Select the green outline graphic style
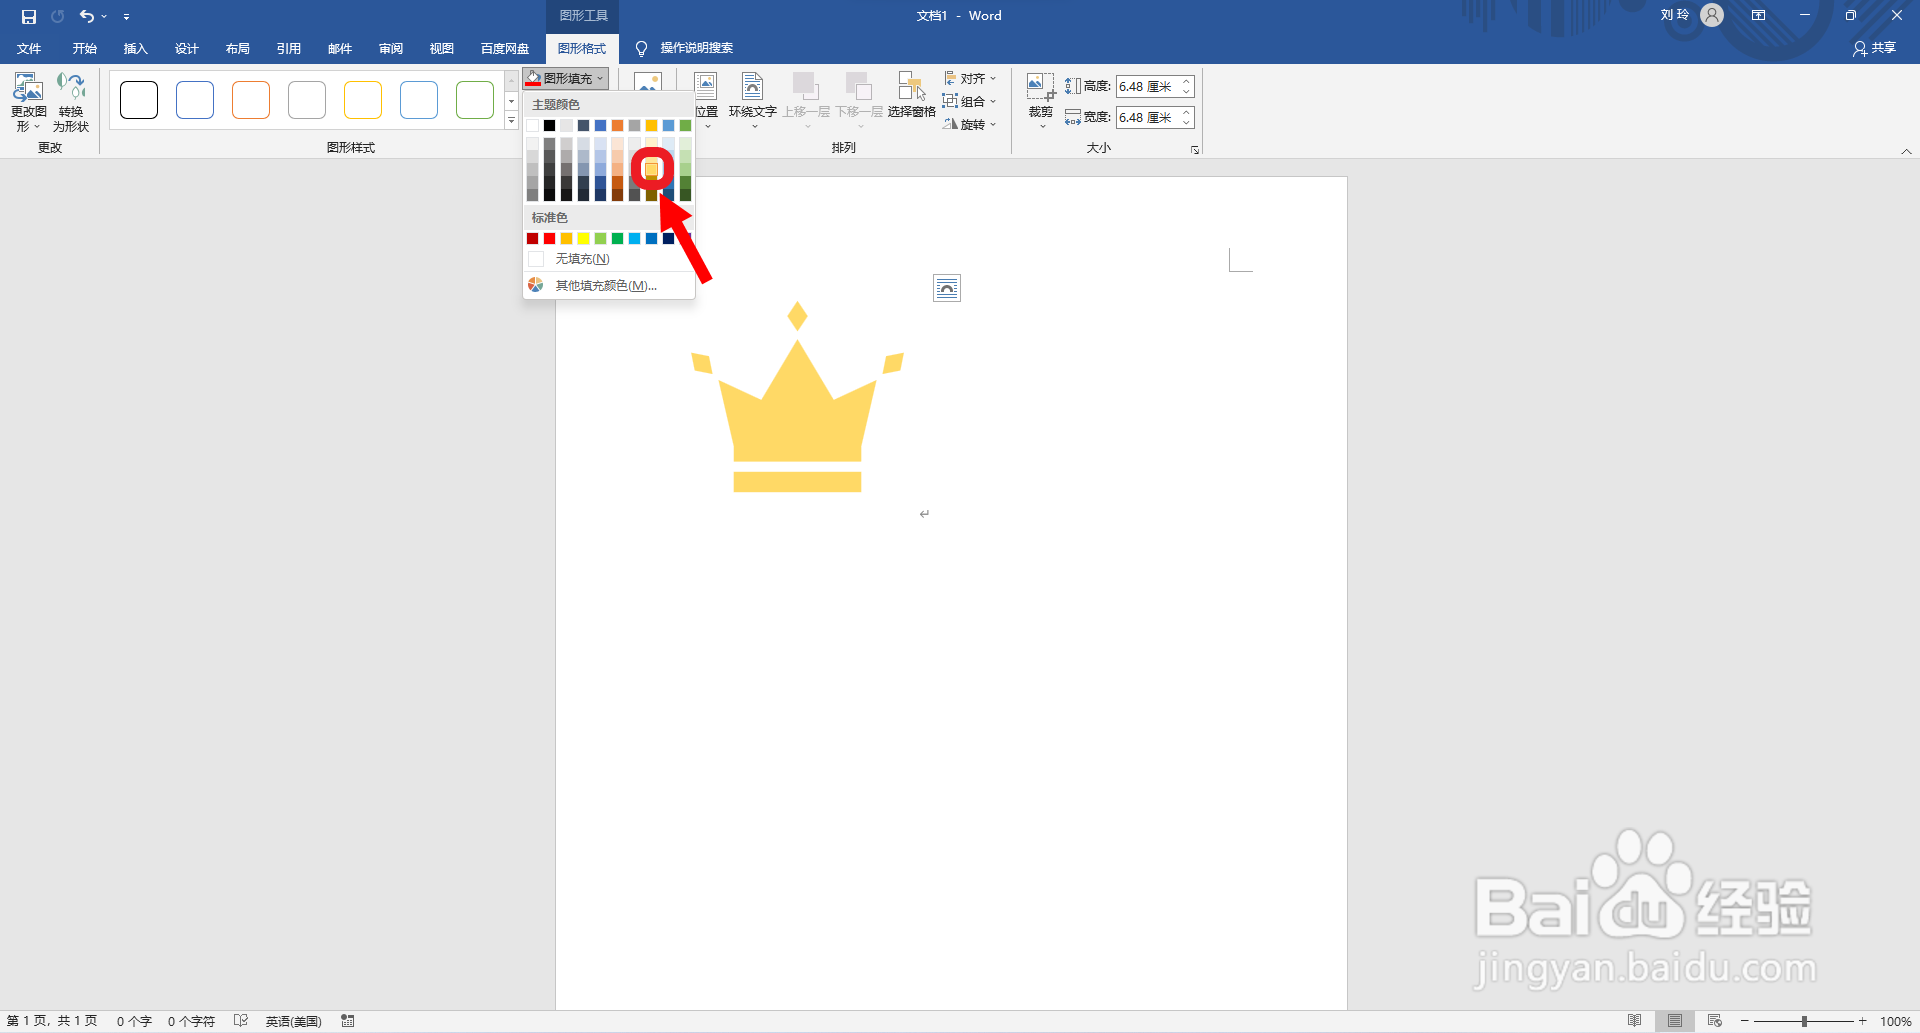This screenshot has width=1920, height=1033. pos(475,100)
